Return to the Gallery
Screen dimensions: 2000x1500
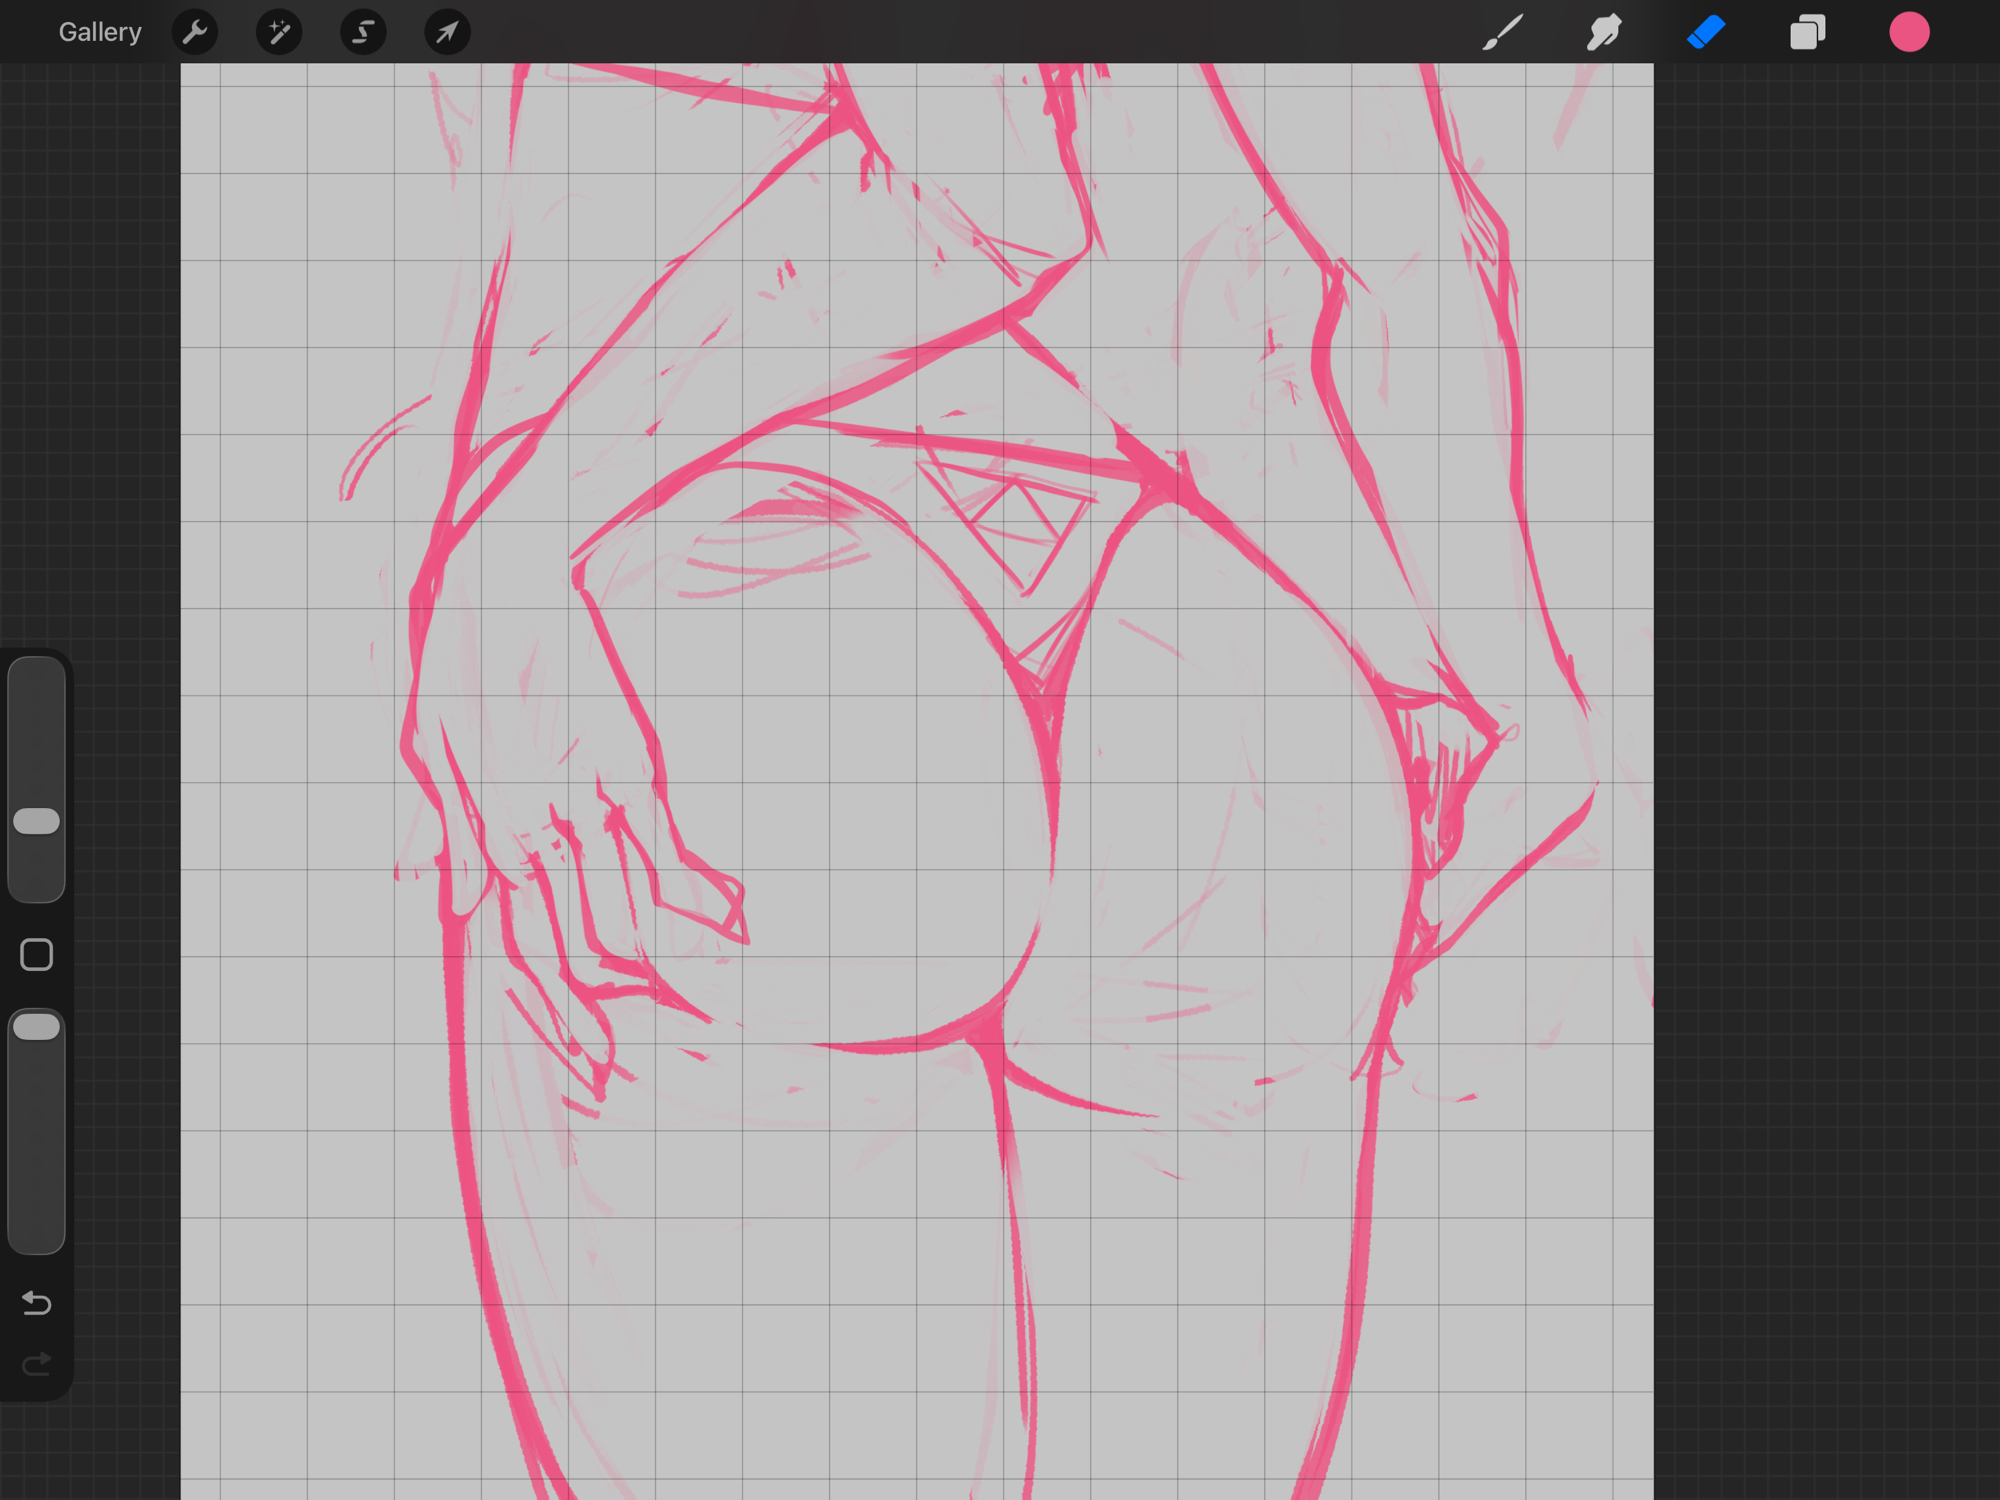[100, 32]
